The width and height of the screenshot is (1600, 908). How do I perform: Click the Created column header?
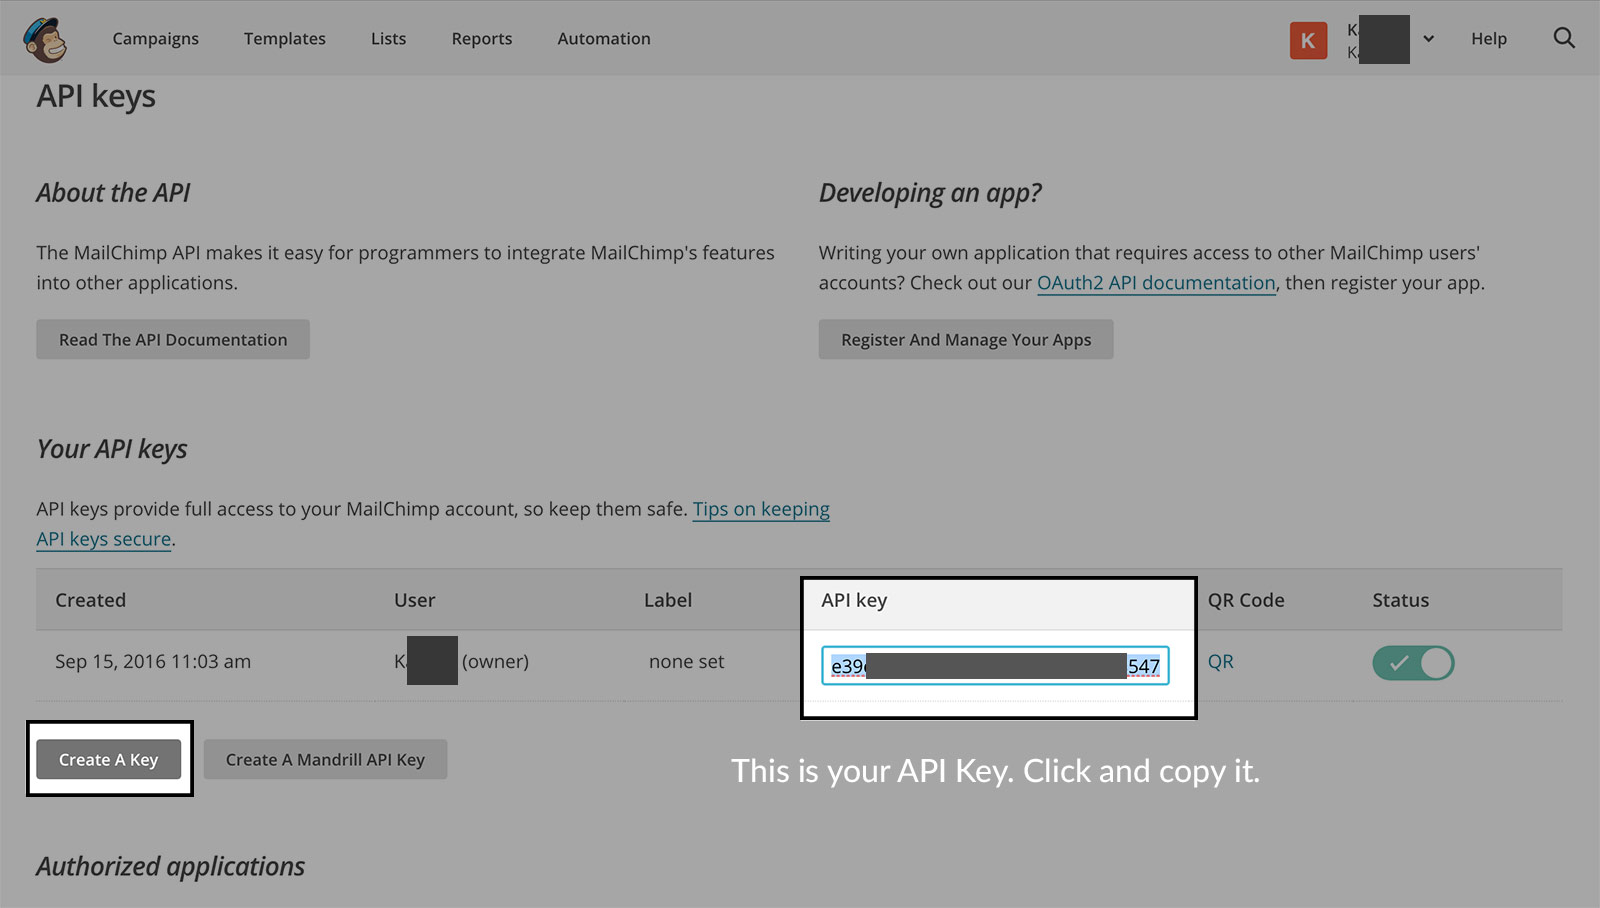coord(90,600)
